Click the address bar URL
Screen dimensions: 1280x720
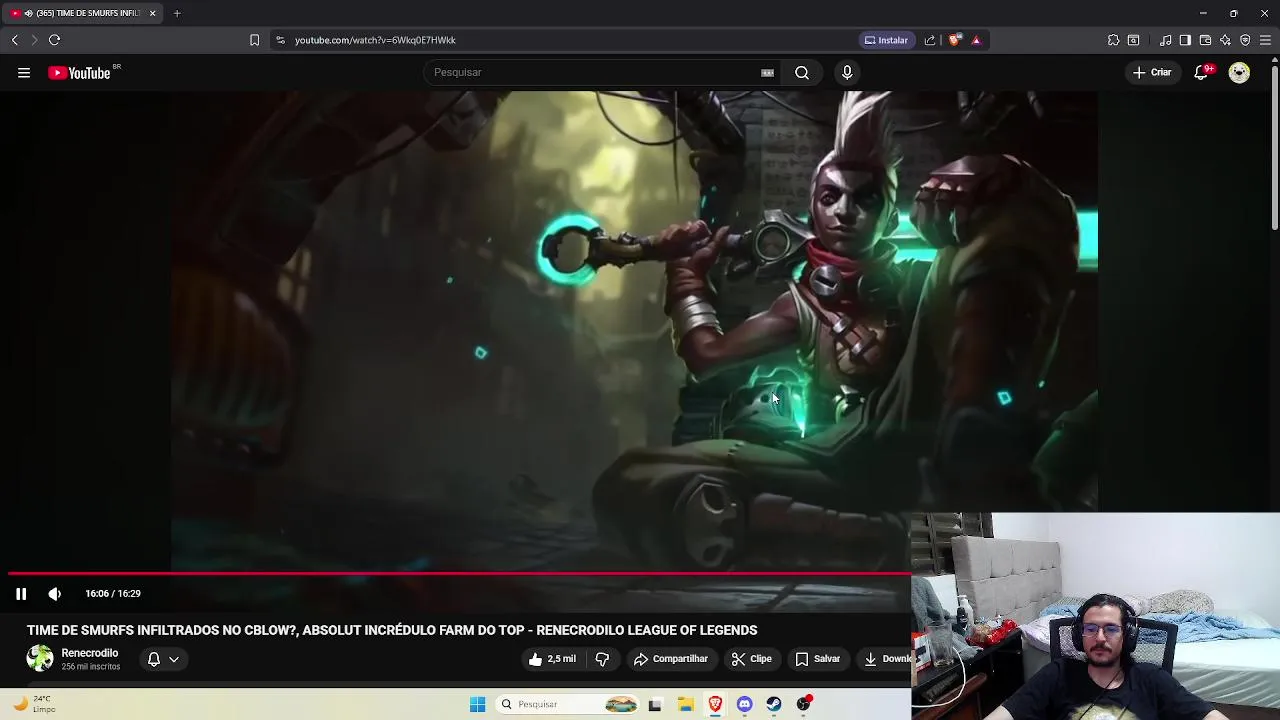pyautogui.click(x=375, y=40)
